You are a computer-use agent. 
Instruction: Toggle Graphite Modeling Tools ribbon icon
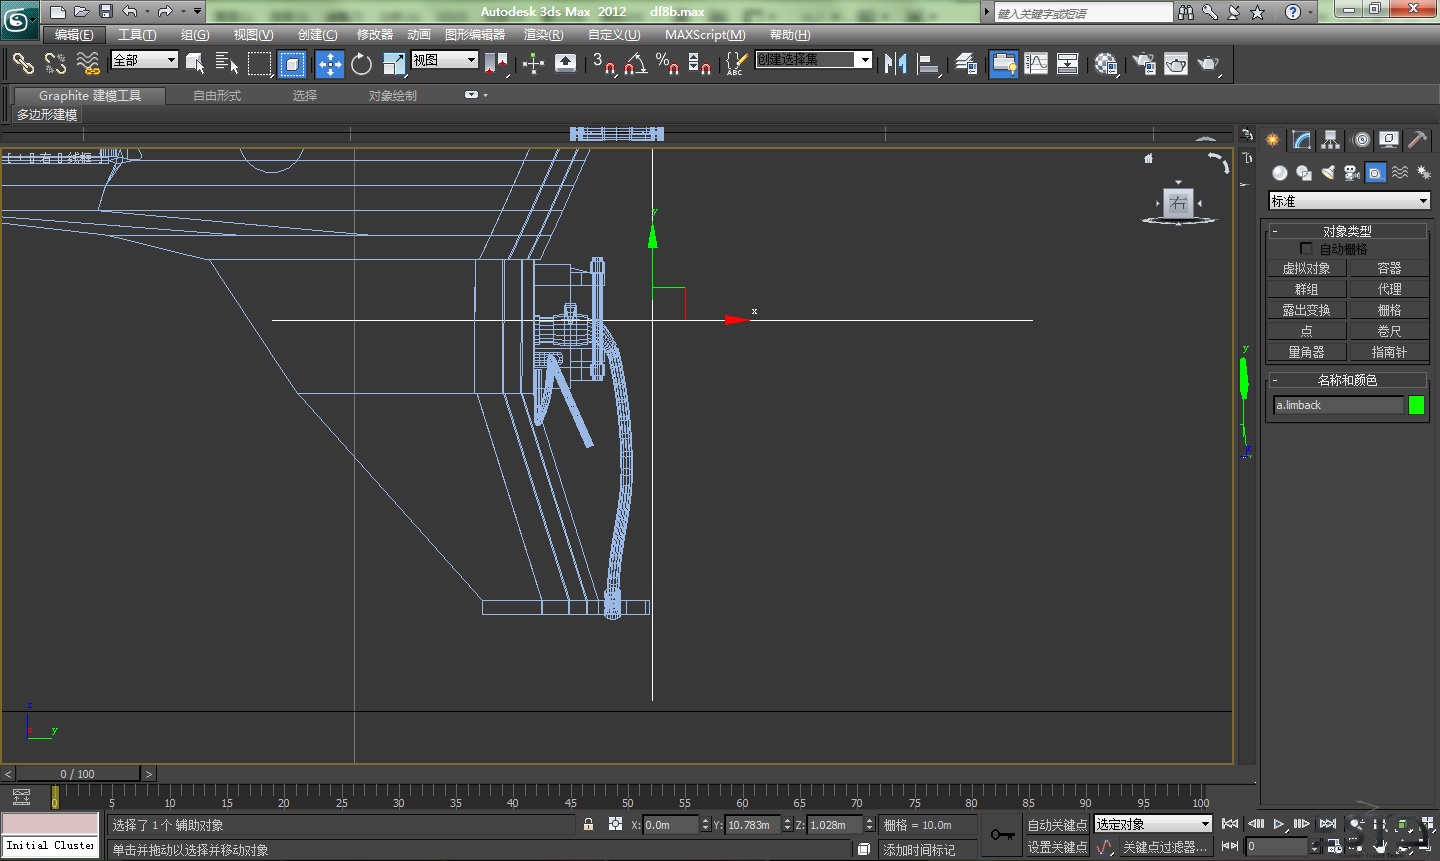point(1004,64)
